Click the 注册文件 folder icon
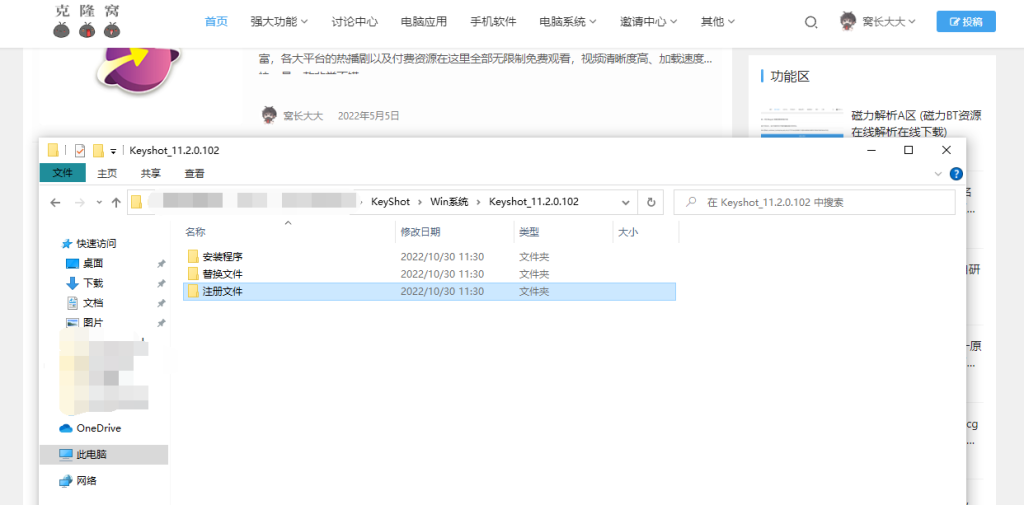1024x505 pixels. 193,291
